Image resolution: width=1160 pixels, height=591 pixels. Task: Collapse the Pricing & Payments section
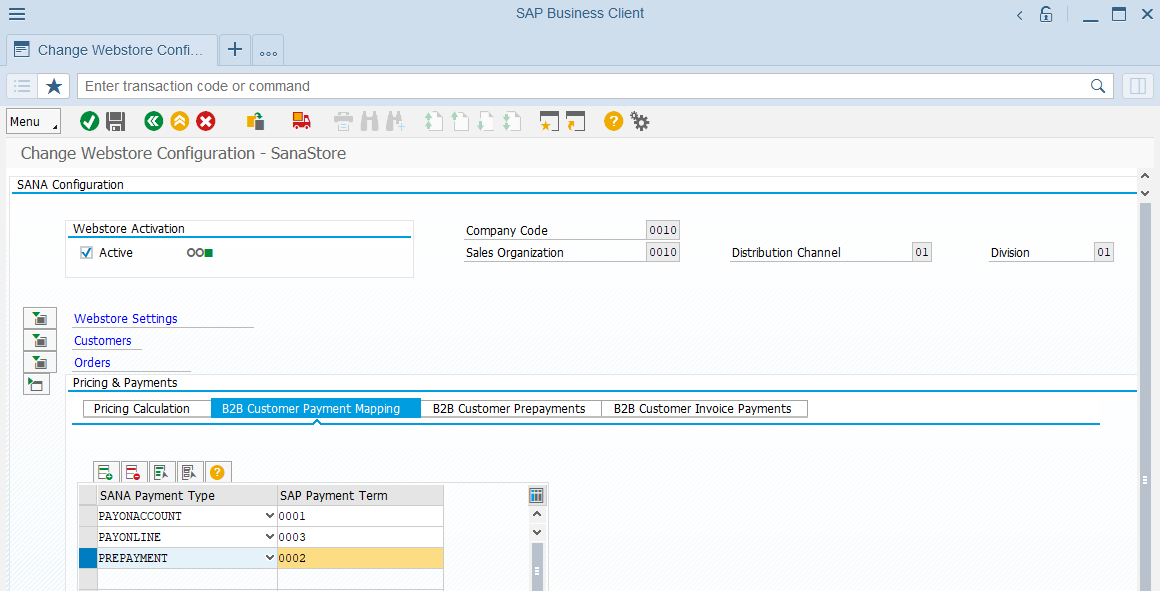36,384
